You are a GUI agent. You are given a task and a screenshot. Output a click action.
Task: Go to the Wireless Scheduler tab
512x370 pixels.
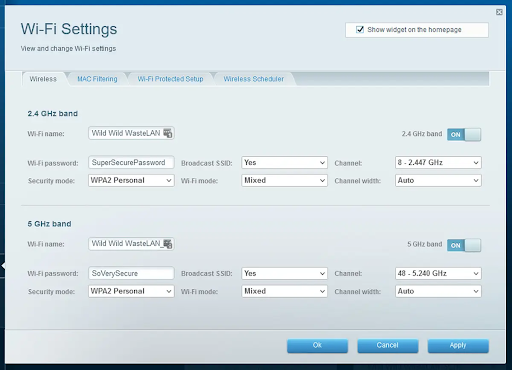pyautogui.click(x=254, y=79)
